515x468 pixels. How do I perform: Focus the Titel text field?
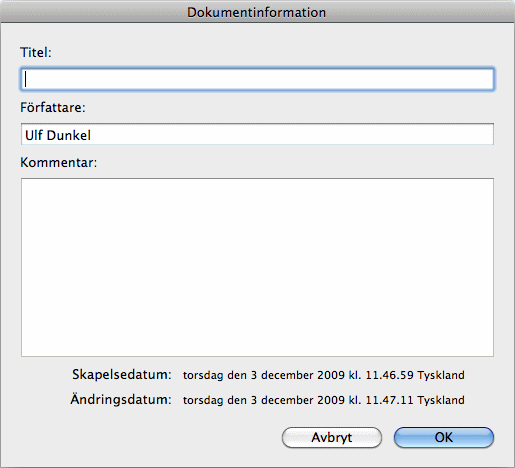click(x=257, y=79)
